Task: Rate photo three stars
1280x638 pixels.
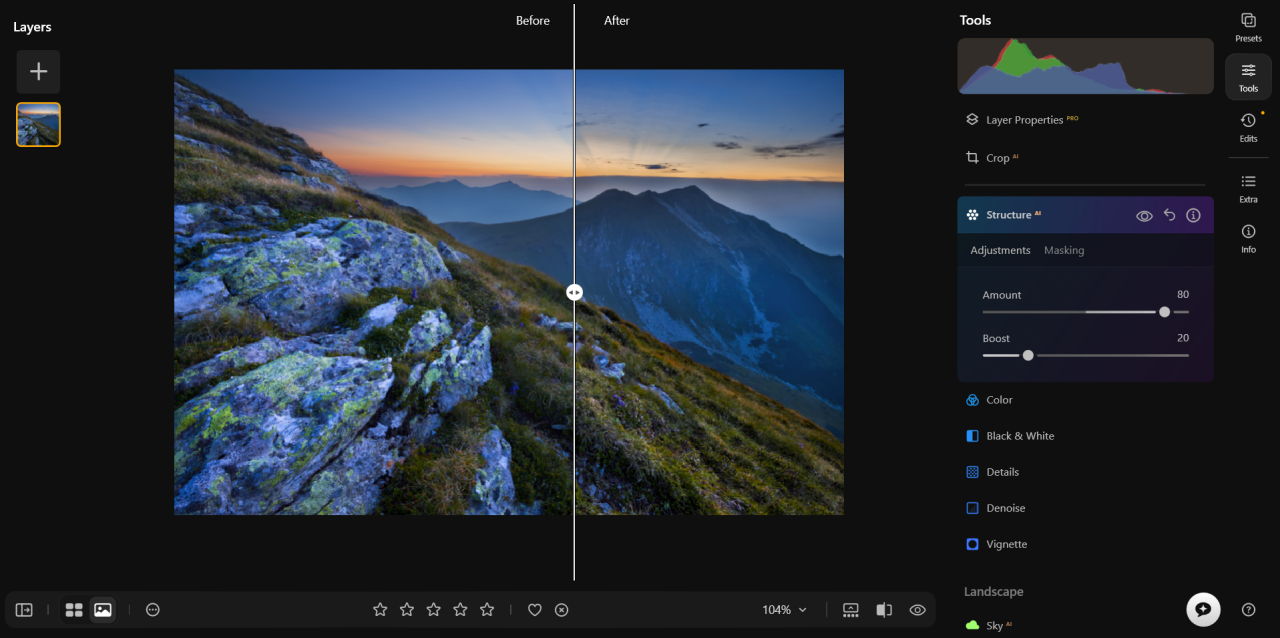Action: point(433,609)
